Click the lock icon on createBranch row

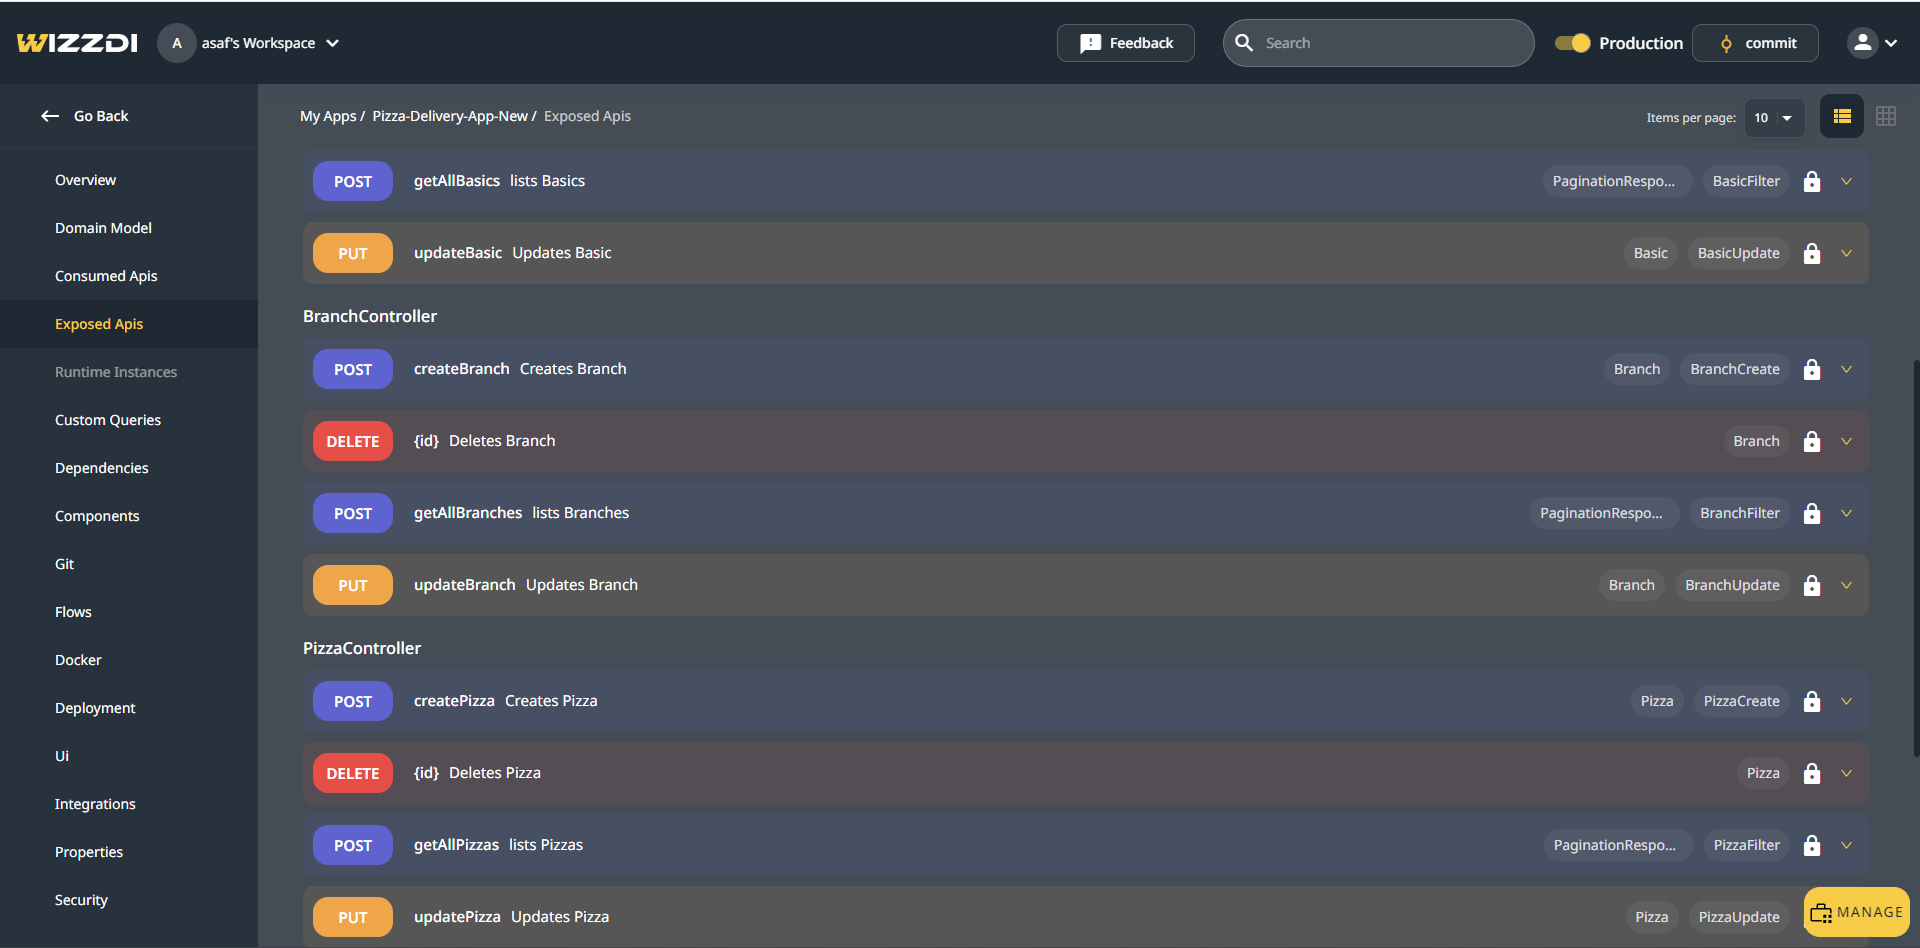(1811, 370)
